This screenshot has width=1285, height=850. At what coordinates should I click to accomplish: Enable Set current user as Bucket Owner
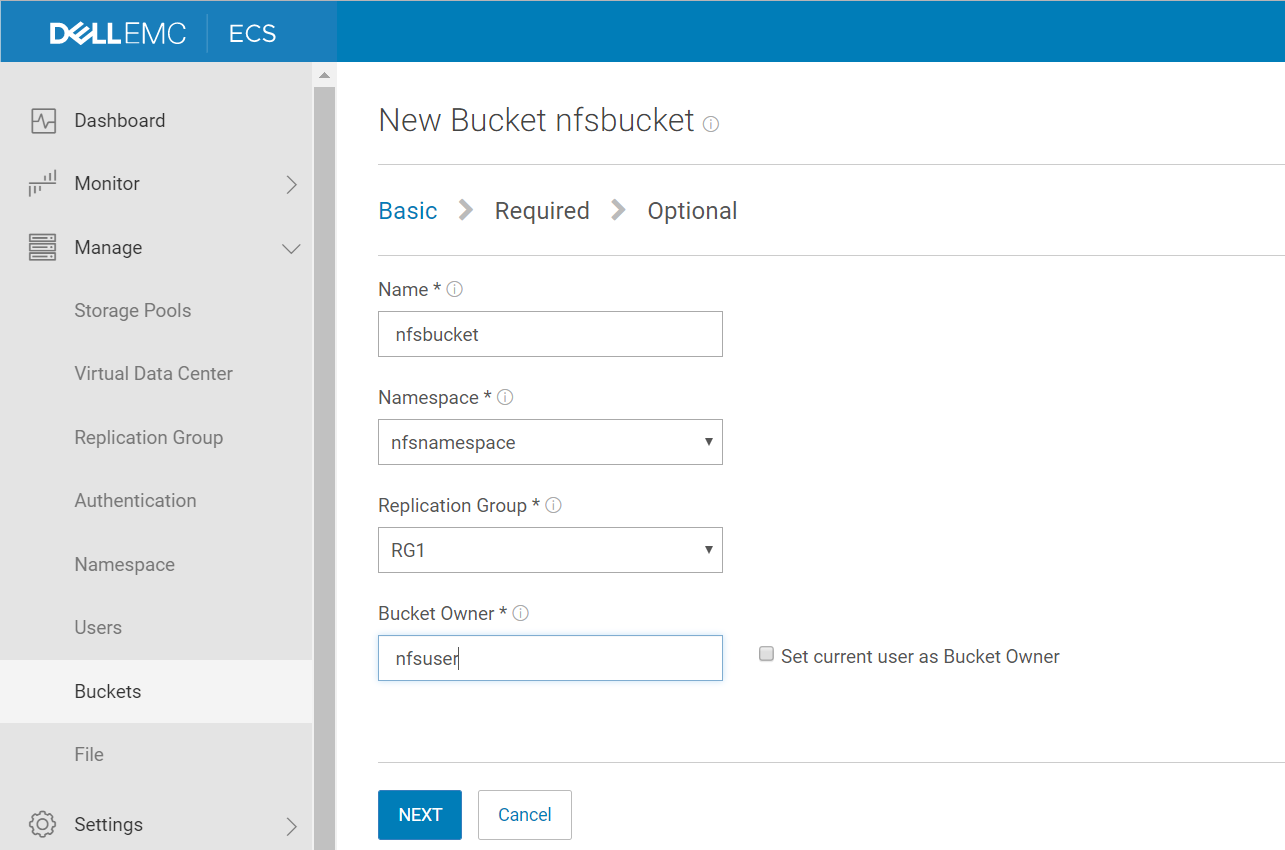pyautogui.click(x=766, y=653)
